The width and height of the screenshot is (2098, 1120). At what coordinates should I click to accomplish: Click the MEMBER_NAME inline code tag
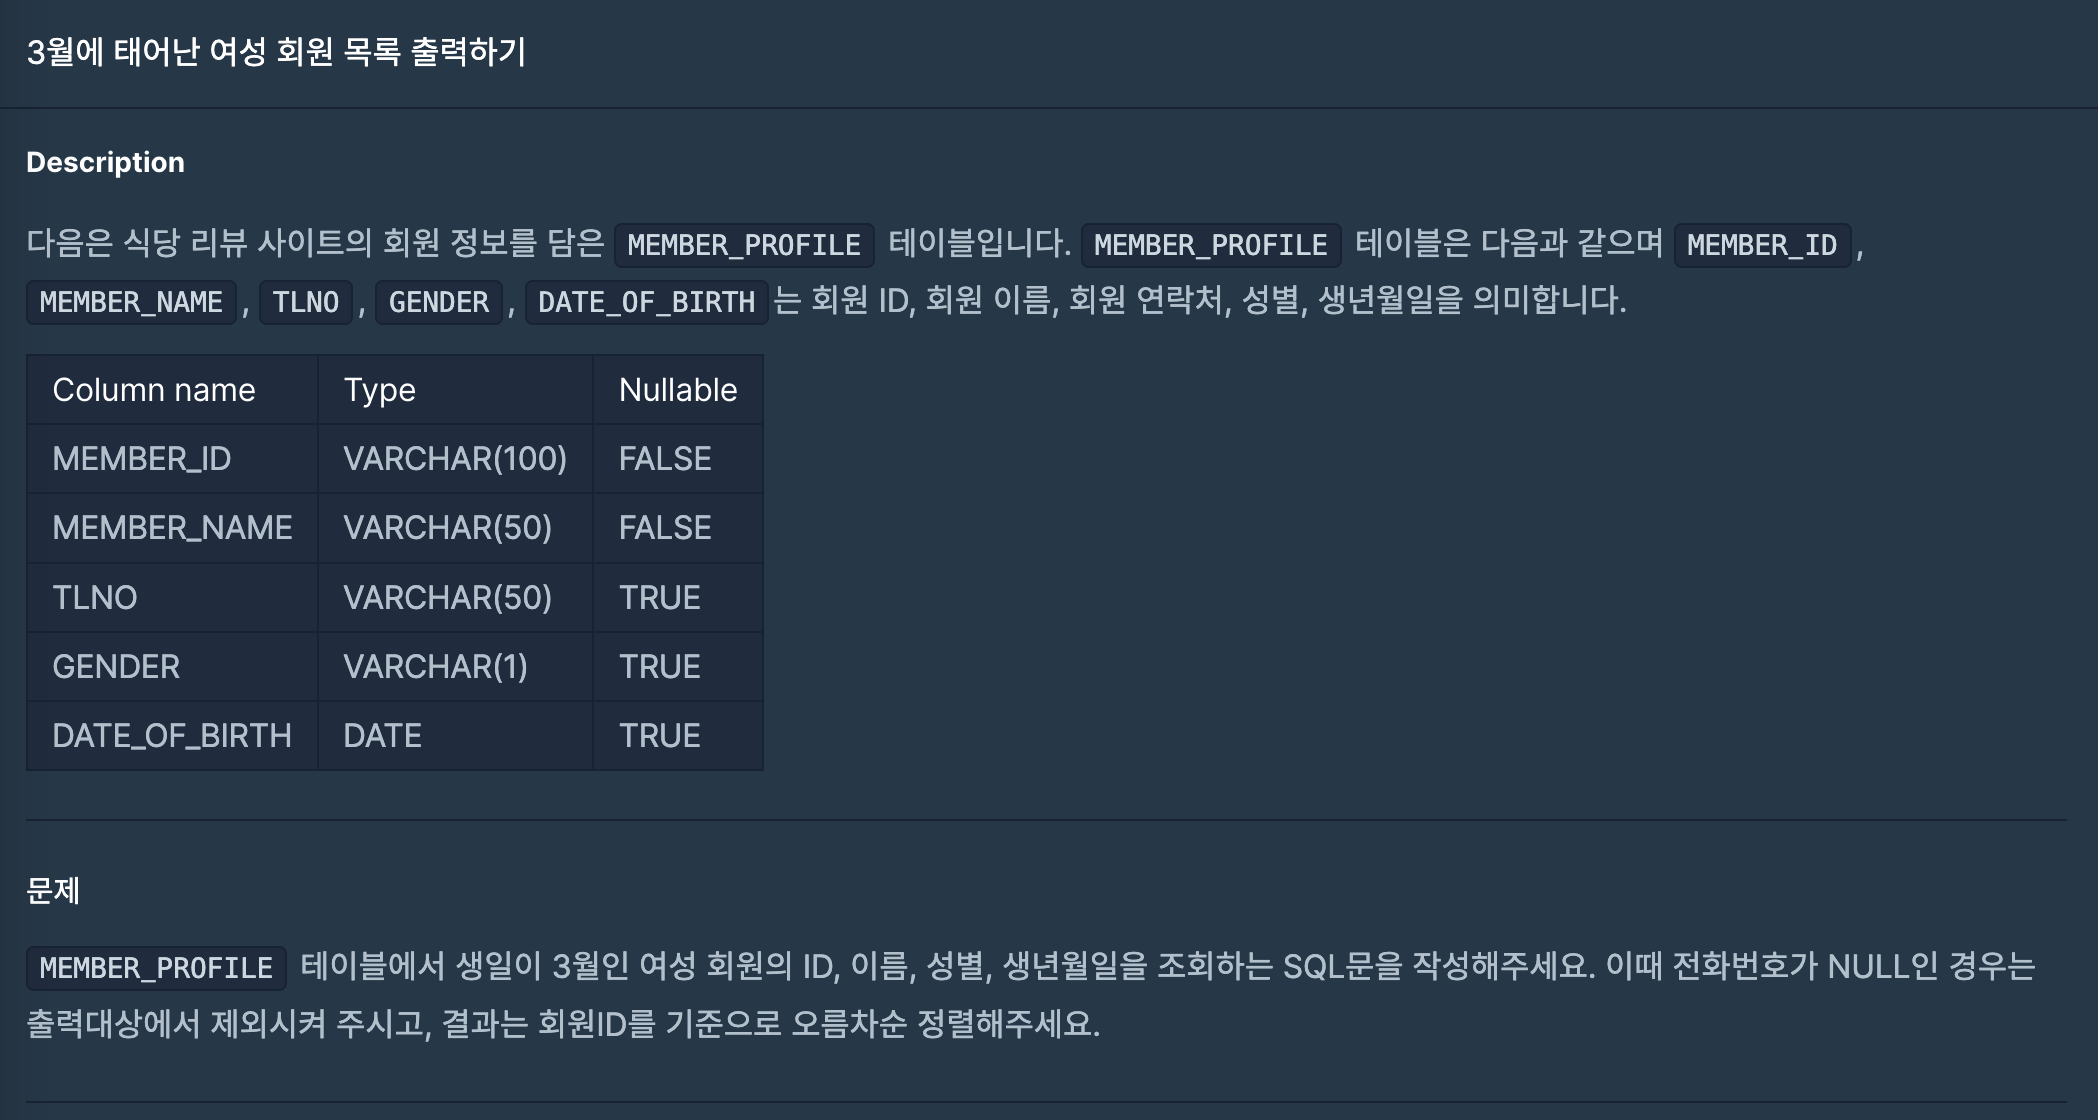[x=131, y=302]
